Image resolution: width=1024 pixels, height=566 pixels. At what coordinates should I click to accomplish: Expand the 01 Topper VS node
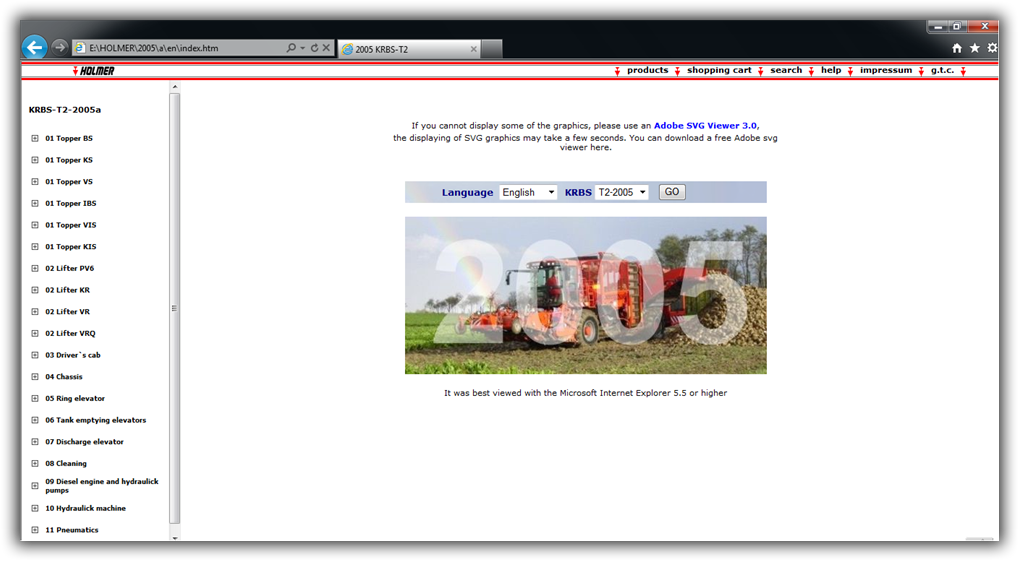click(x=35, y=181)
